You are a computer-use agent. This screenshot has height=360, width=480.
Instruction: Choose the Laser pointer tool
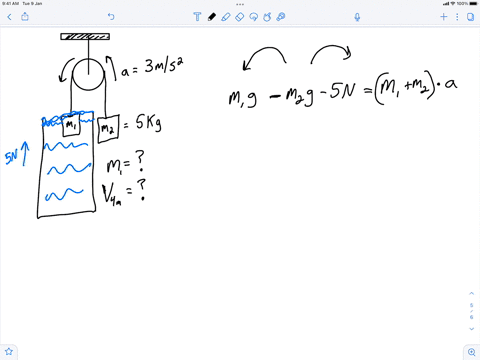coord(281,17)
